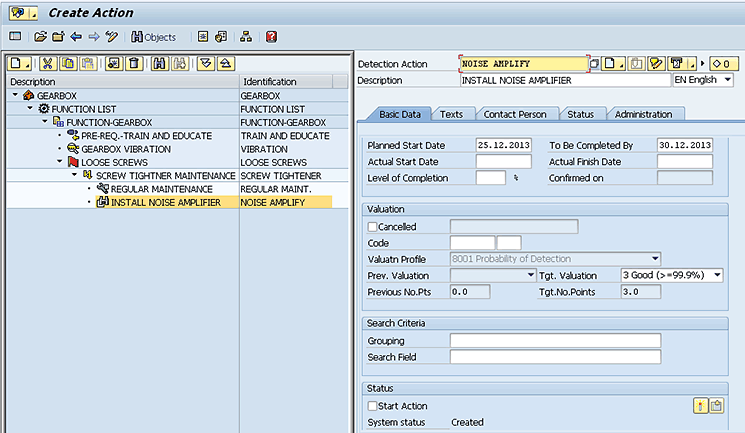
Task: Collapse the FUNCTION-GEARBOX node
Action: 45,122
